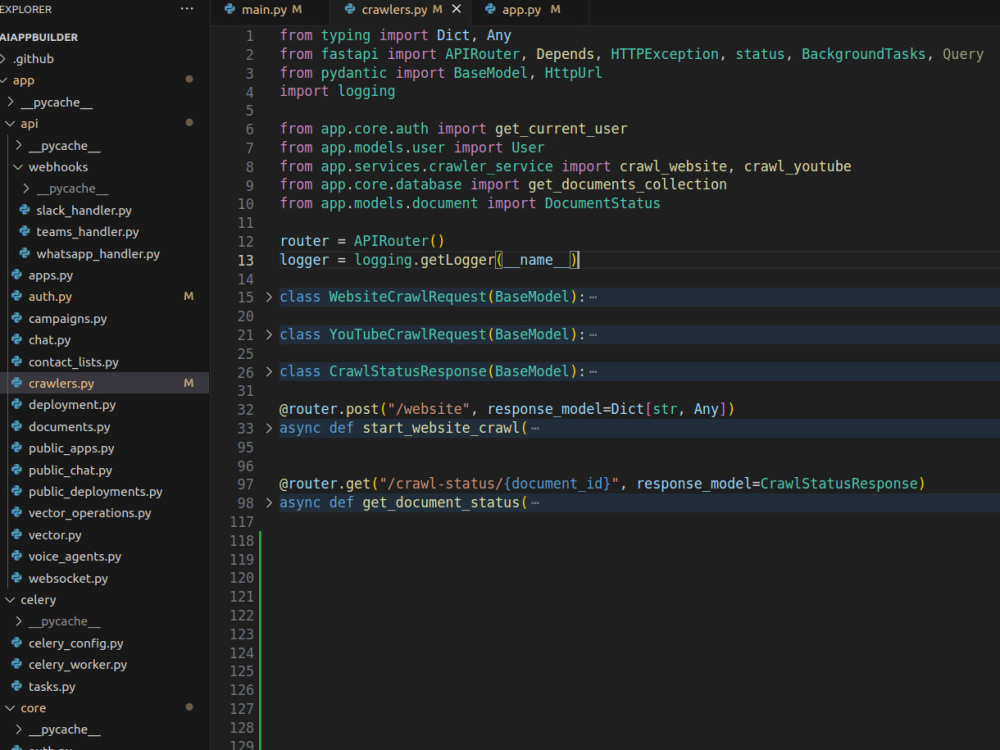
Task: Click the fold ellipsis after get_document_status(
Action: (535, 503)
